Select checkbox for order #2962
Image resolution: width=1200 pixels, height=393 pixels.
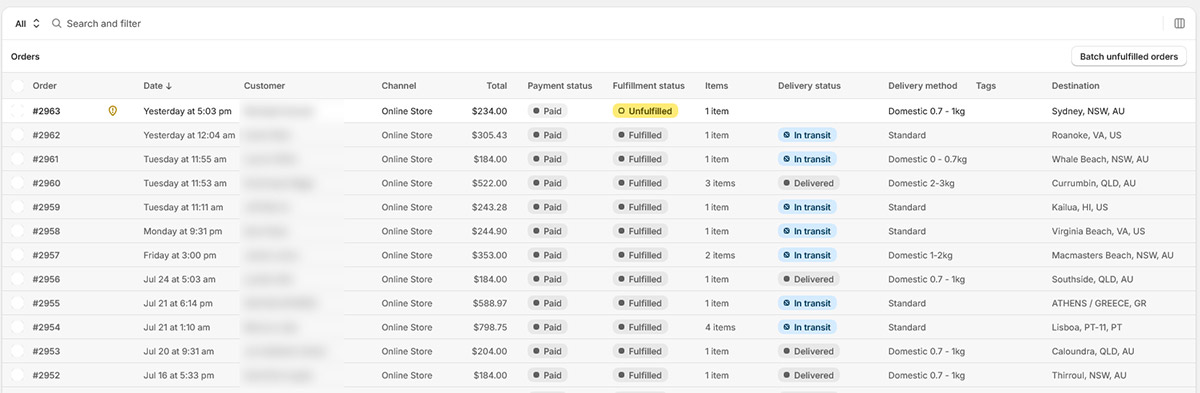(17, 135)
